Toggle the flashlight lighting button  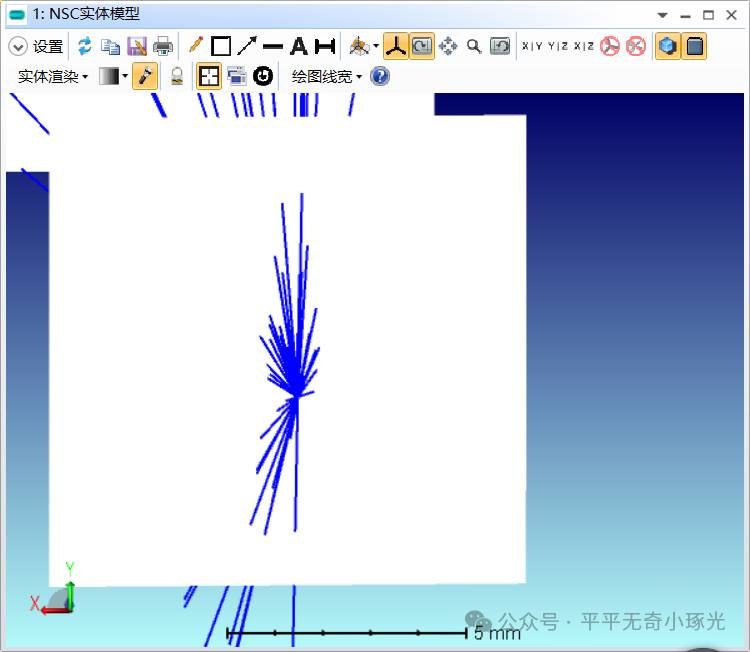145,77
